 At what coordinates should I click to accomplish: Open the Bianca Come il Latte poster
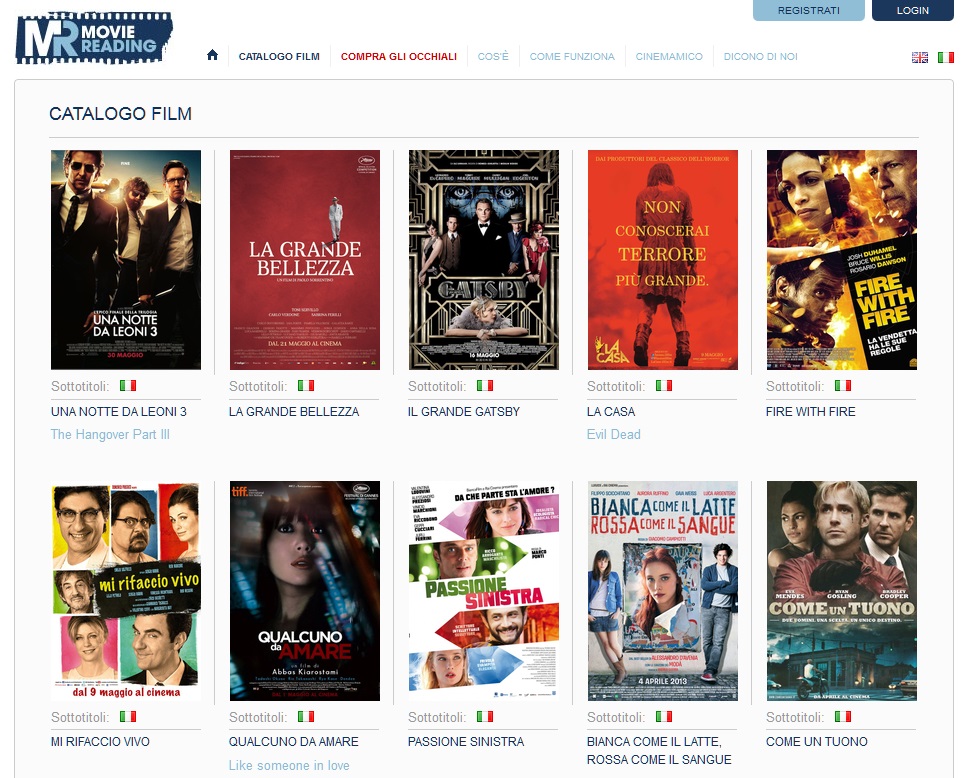[662, 591]
